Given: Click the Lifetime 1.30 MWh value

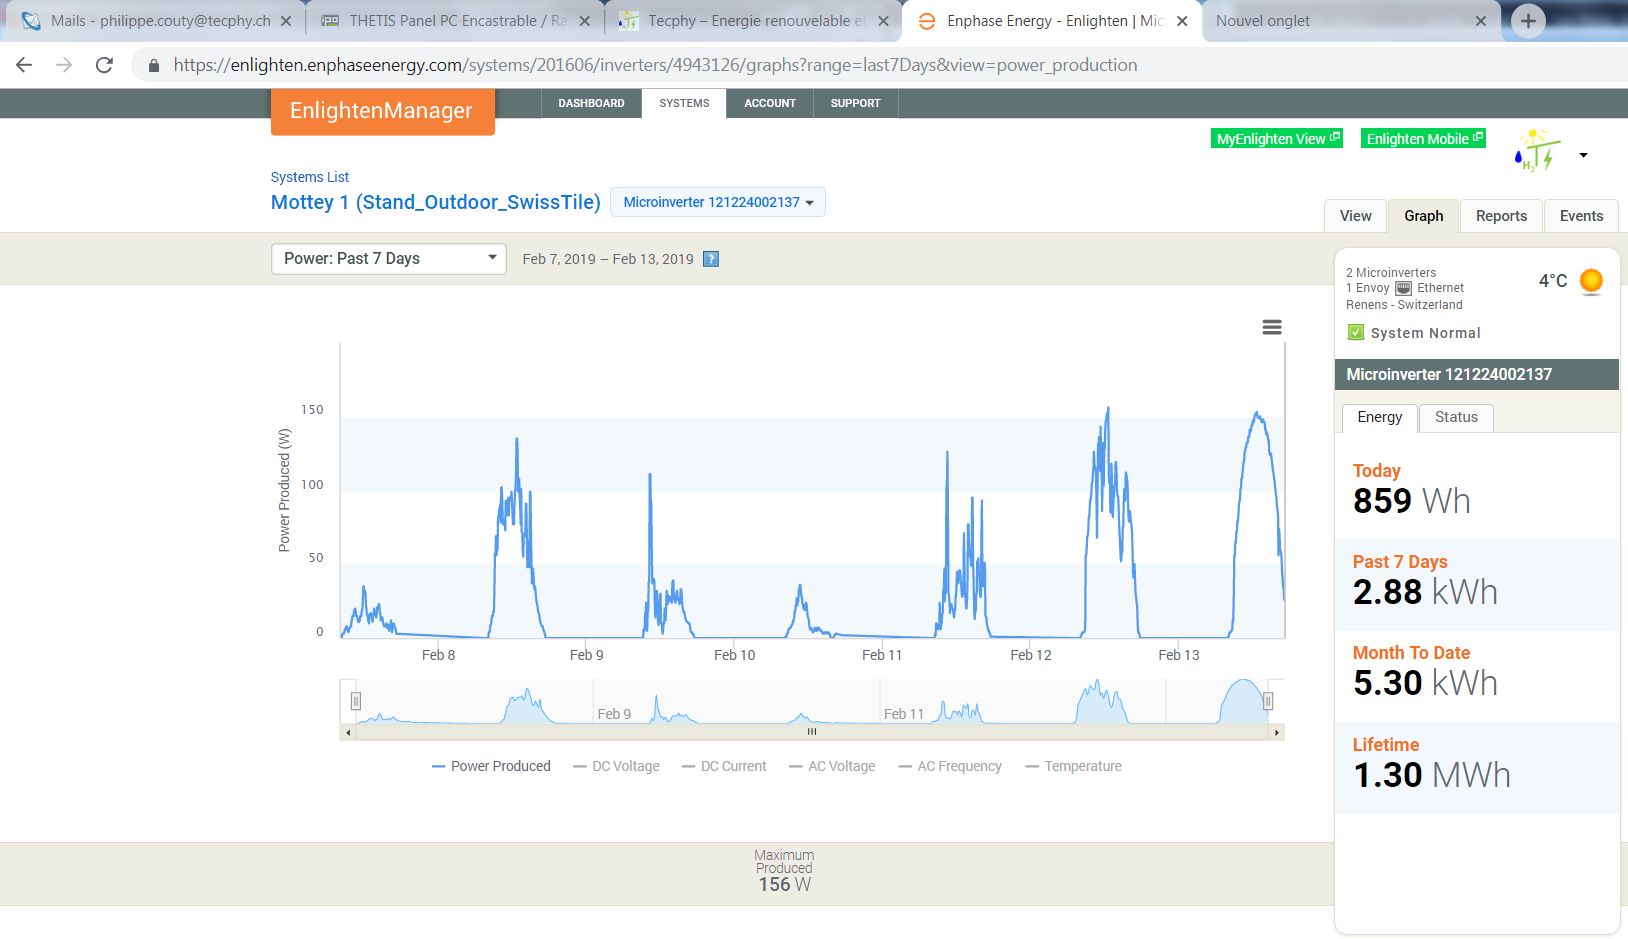Looking at the screenshot, I should (1431, 775).
